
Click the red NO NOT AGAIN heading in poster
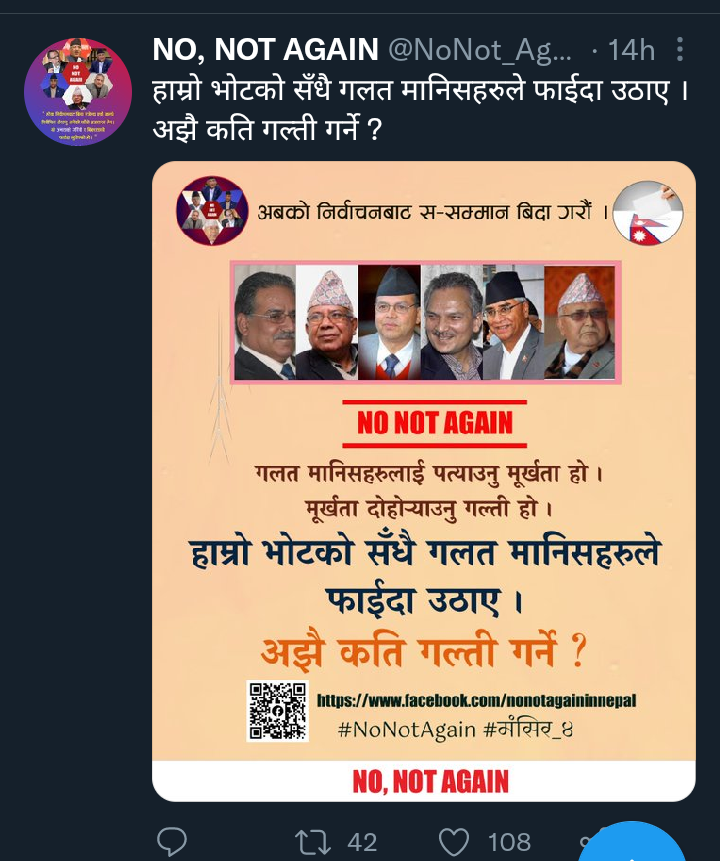[434, 423]
